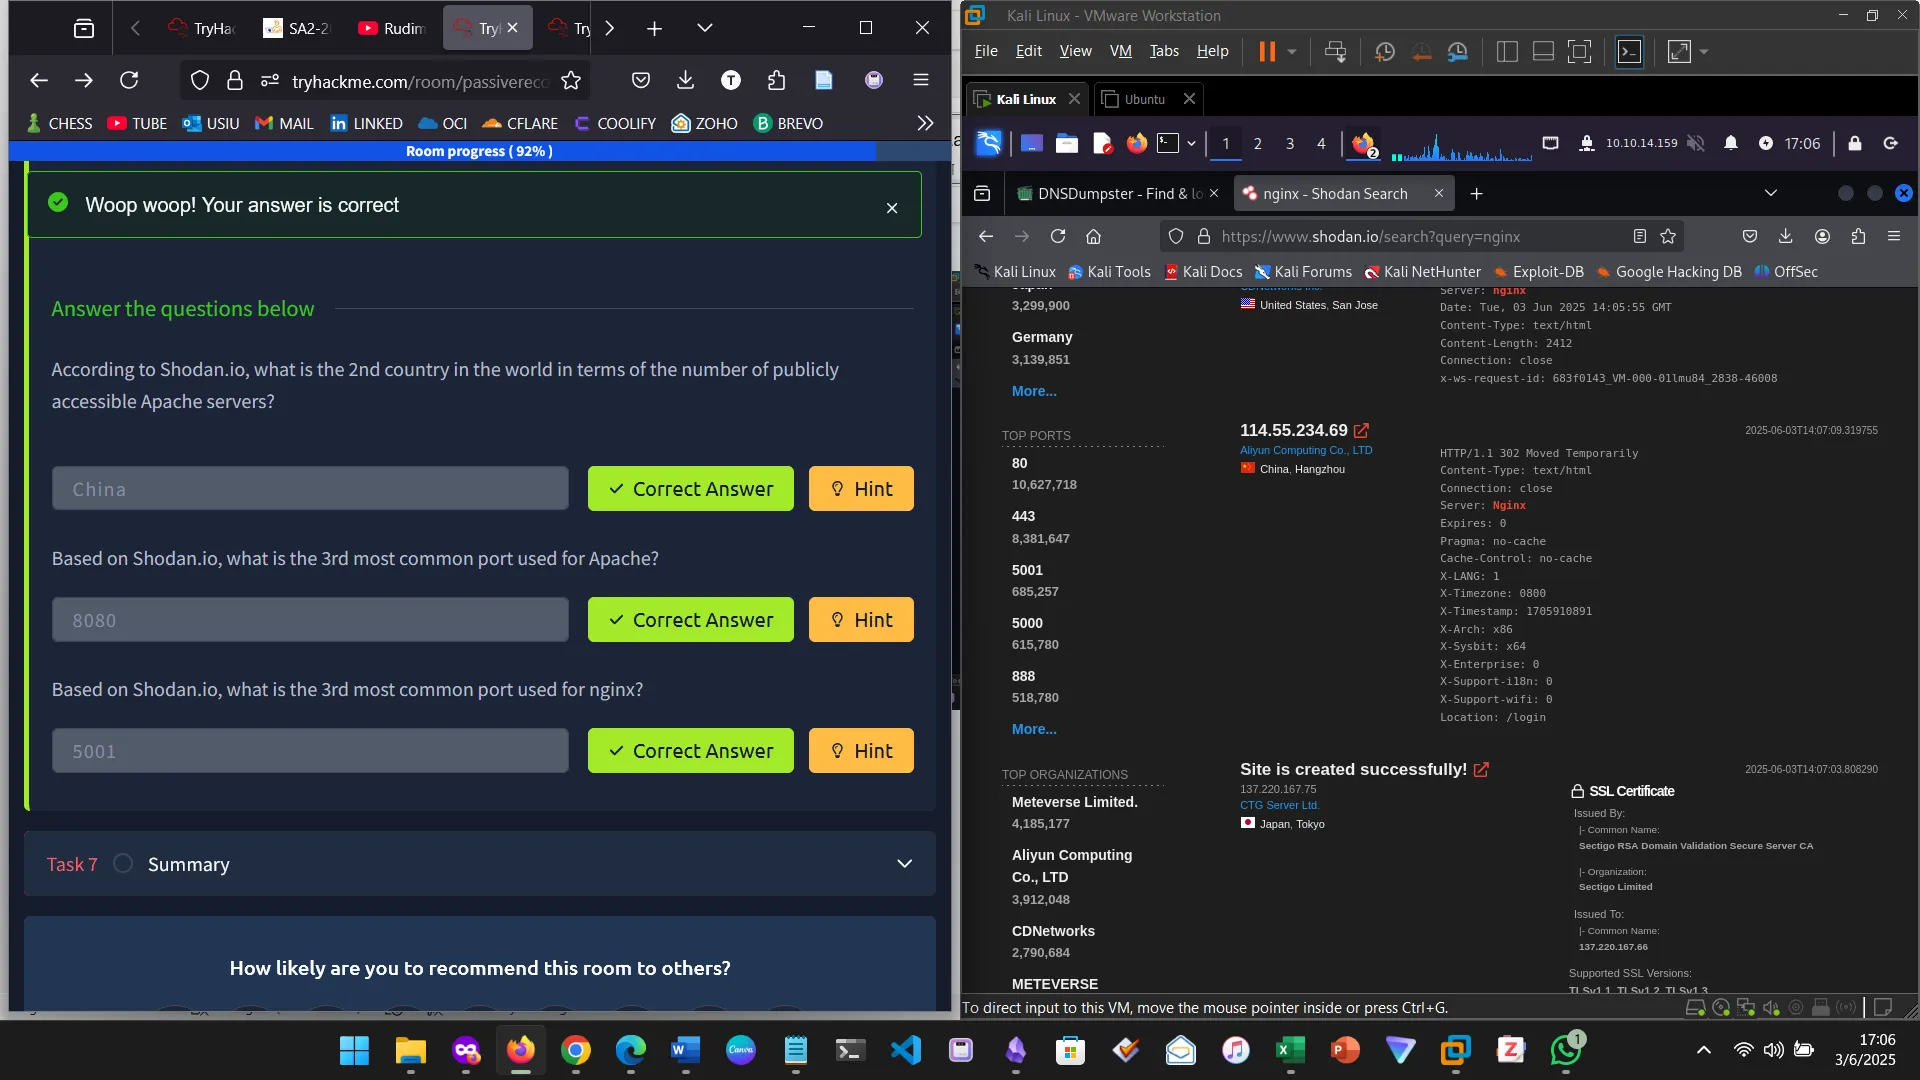Switch to the SA2-2 tab
The width and height of the screenshot is (1920, 1080).
click(x=296, y=28)
